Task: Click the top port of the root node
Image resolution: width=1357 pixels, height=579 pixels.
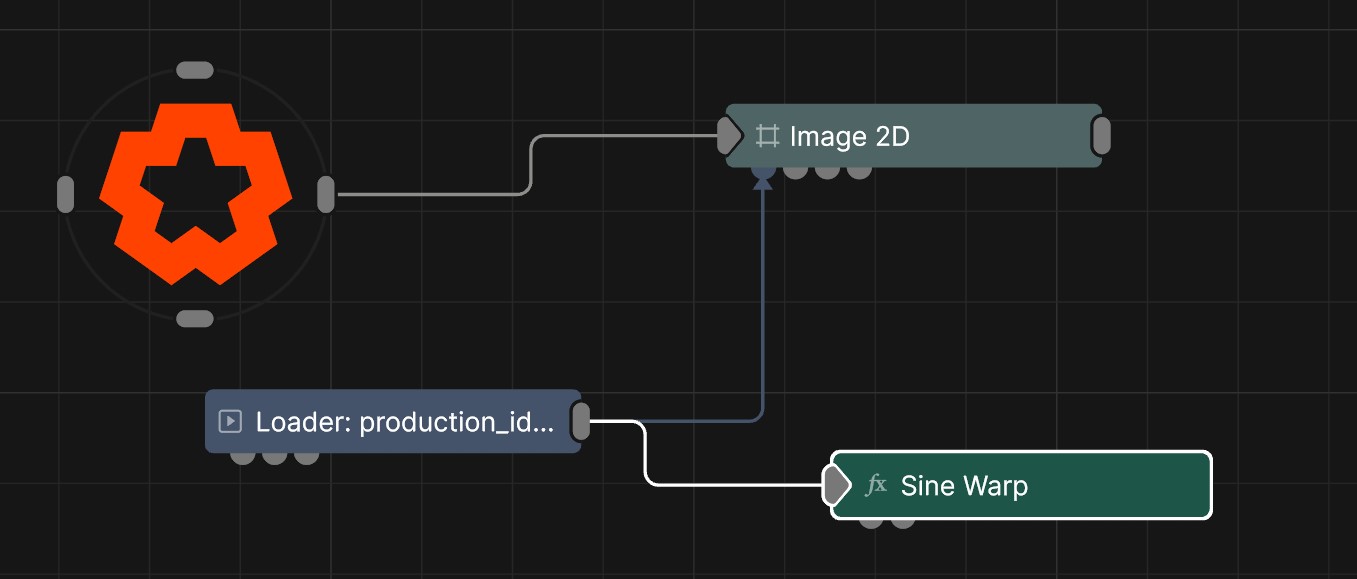Action: click(195, 70)
